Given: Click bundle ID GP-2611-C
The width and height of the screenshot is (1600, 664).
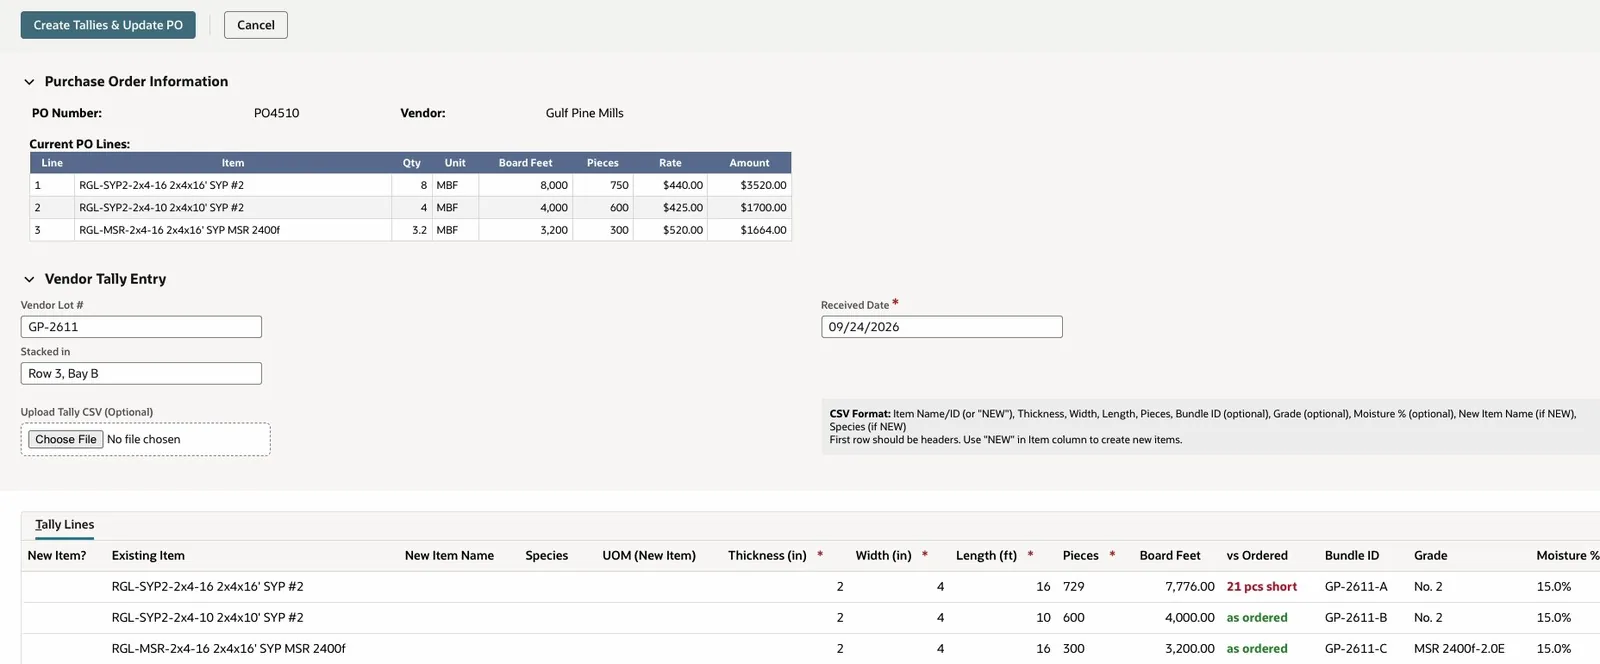Looking at the screenshot, I should tap(1356, 649).
